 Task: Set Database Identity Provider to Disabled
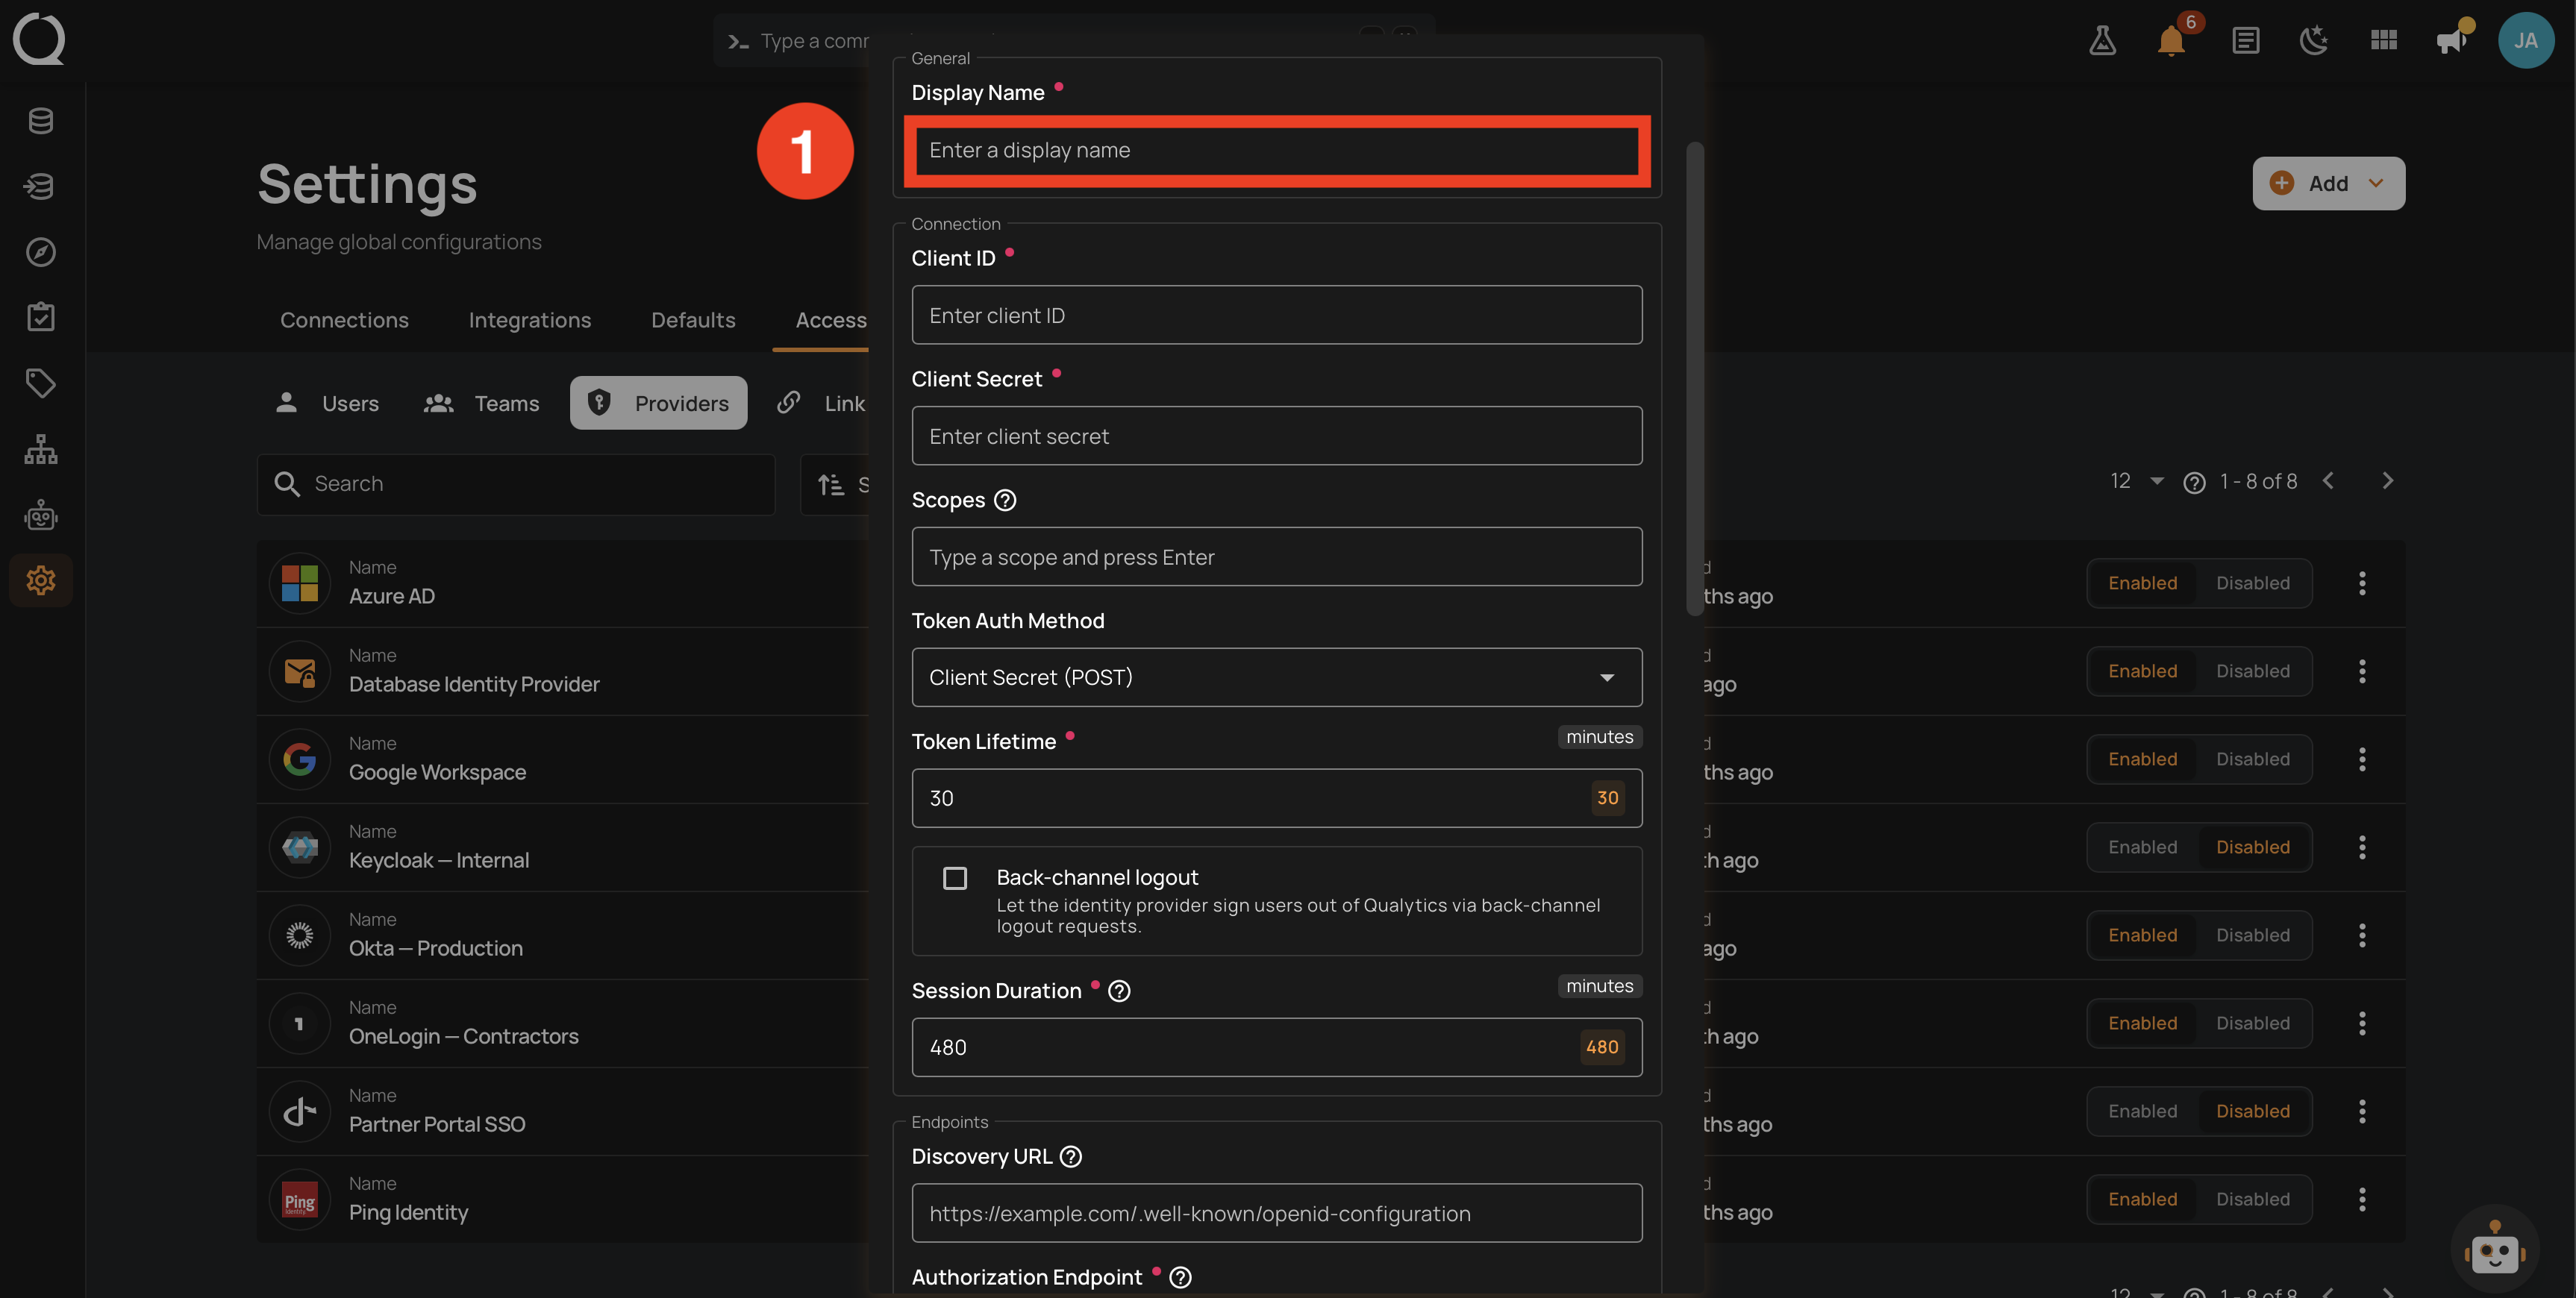pyautogui.click(x=2252, y=671)
